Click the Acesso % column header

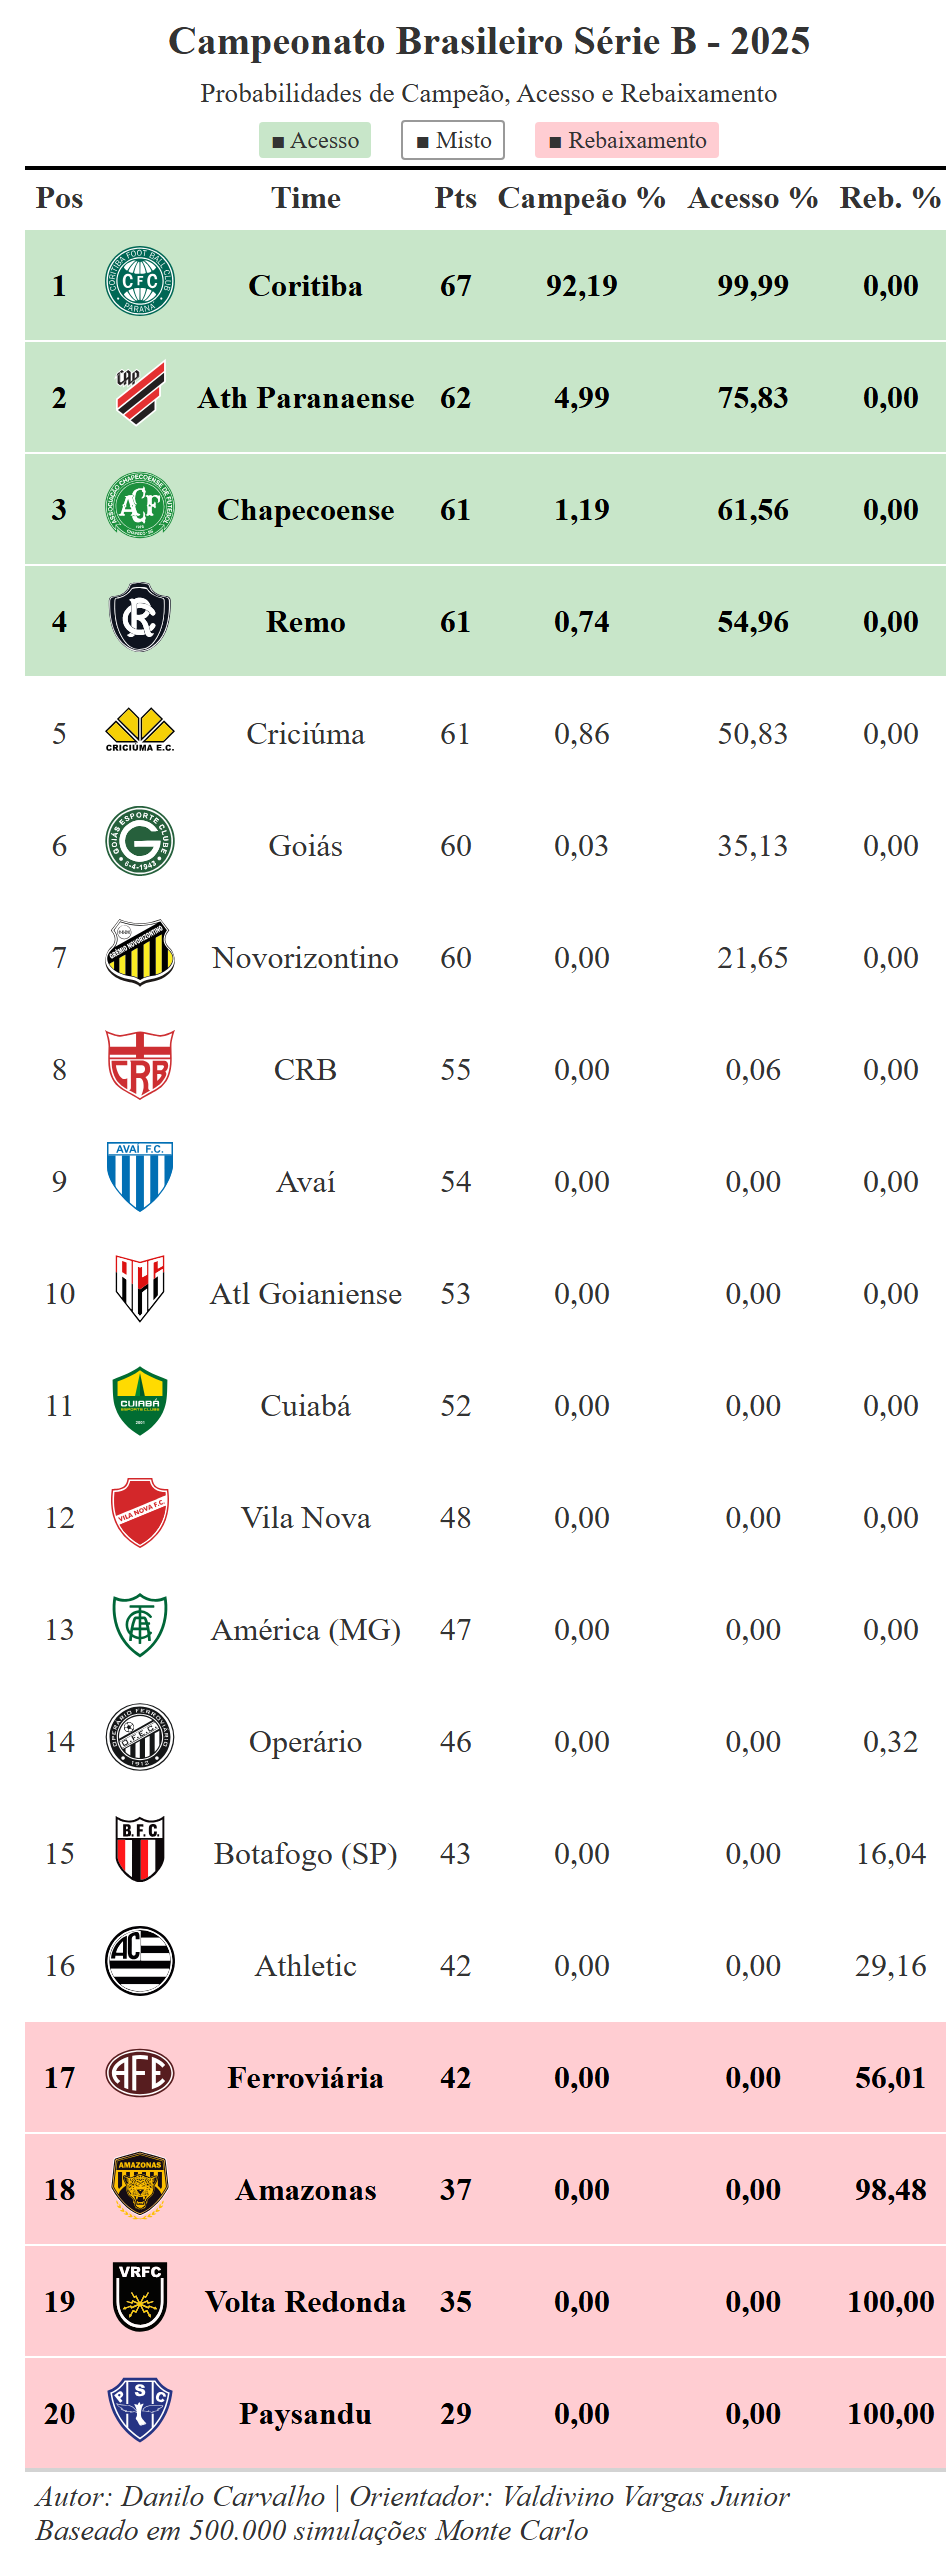click(x=753, y=198)
